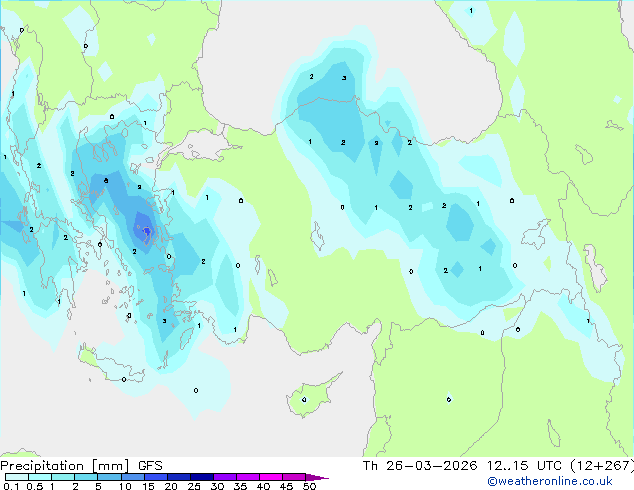This screenshot has width=634, height=490.
Task: Click the 0.1–0.5 mm legend color swatch
Action: point(17,477)
